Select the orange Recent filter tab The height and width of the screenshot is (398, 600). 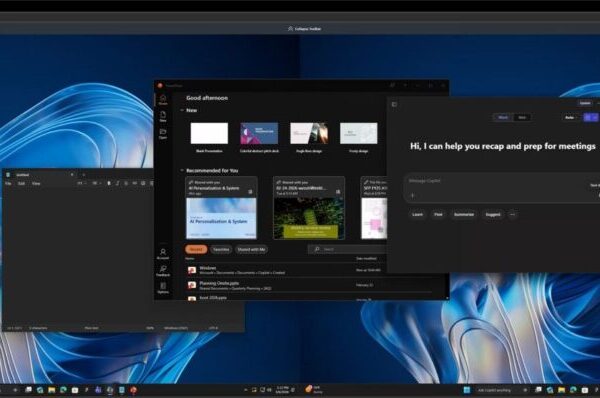tap(196, 250)
